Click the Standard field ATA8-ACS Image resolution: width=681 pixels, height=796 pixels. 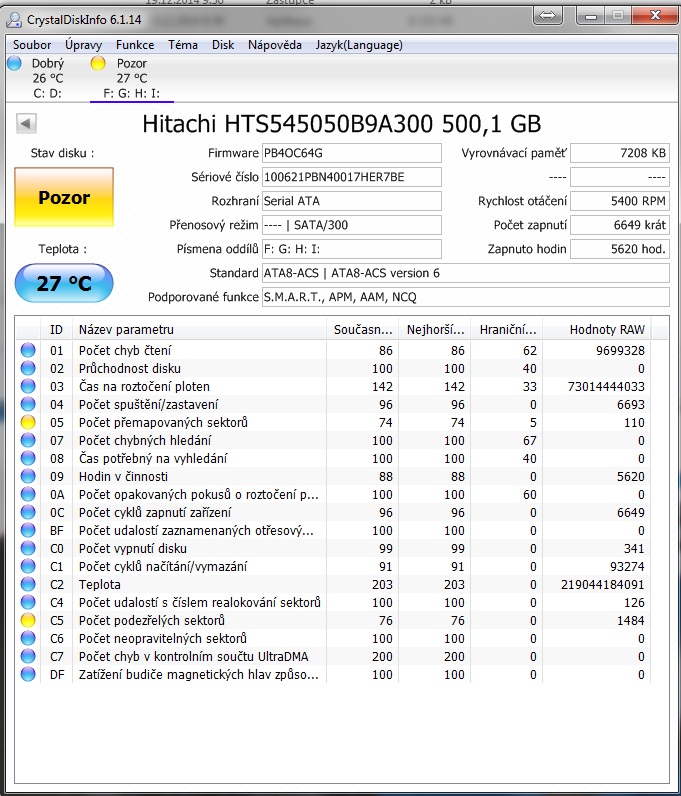point(466,273)
